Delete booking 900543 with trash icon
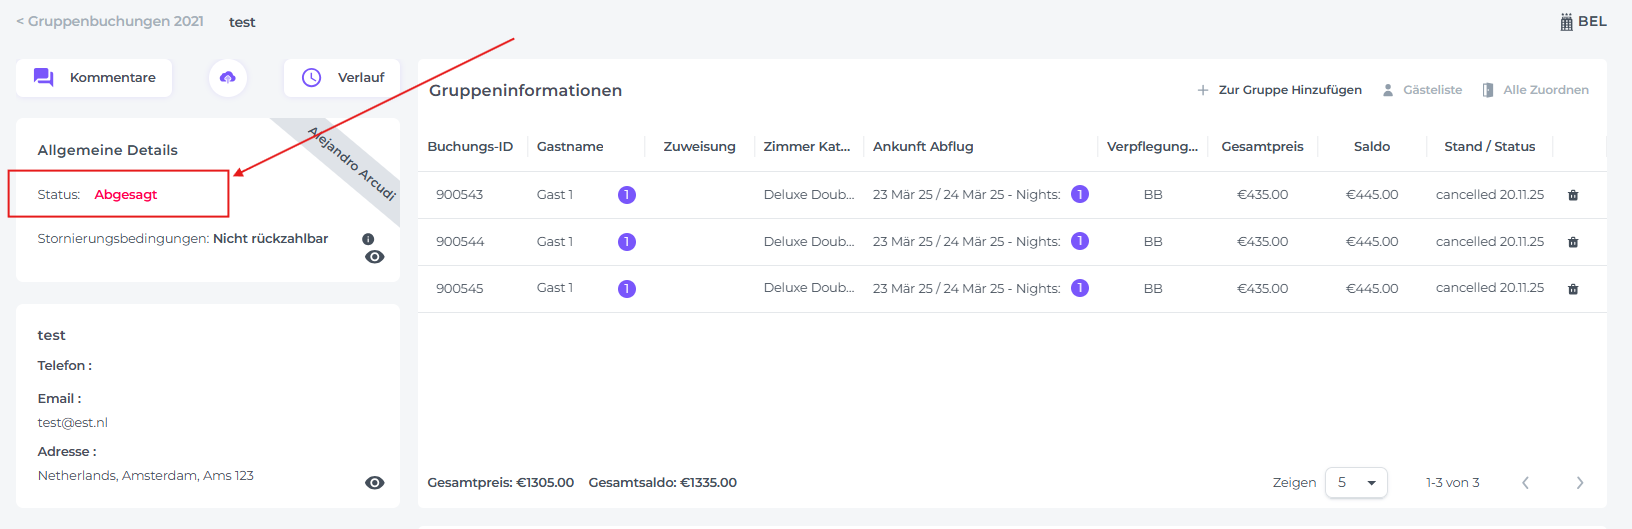The image size is (1632, 529). coord(1573,195)
